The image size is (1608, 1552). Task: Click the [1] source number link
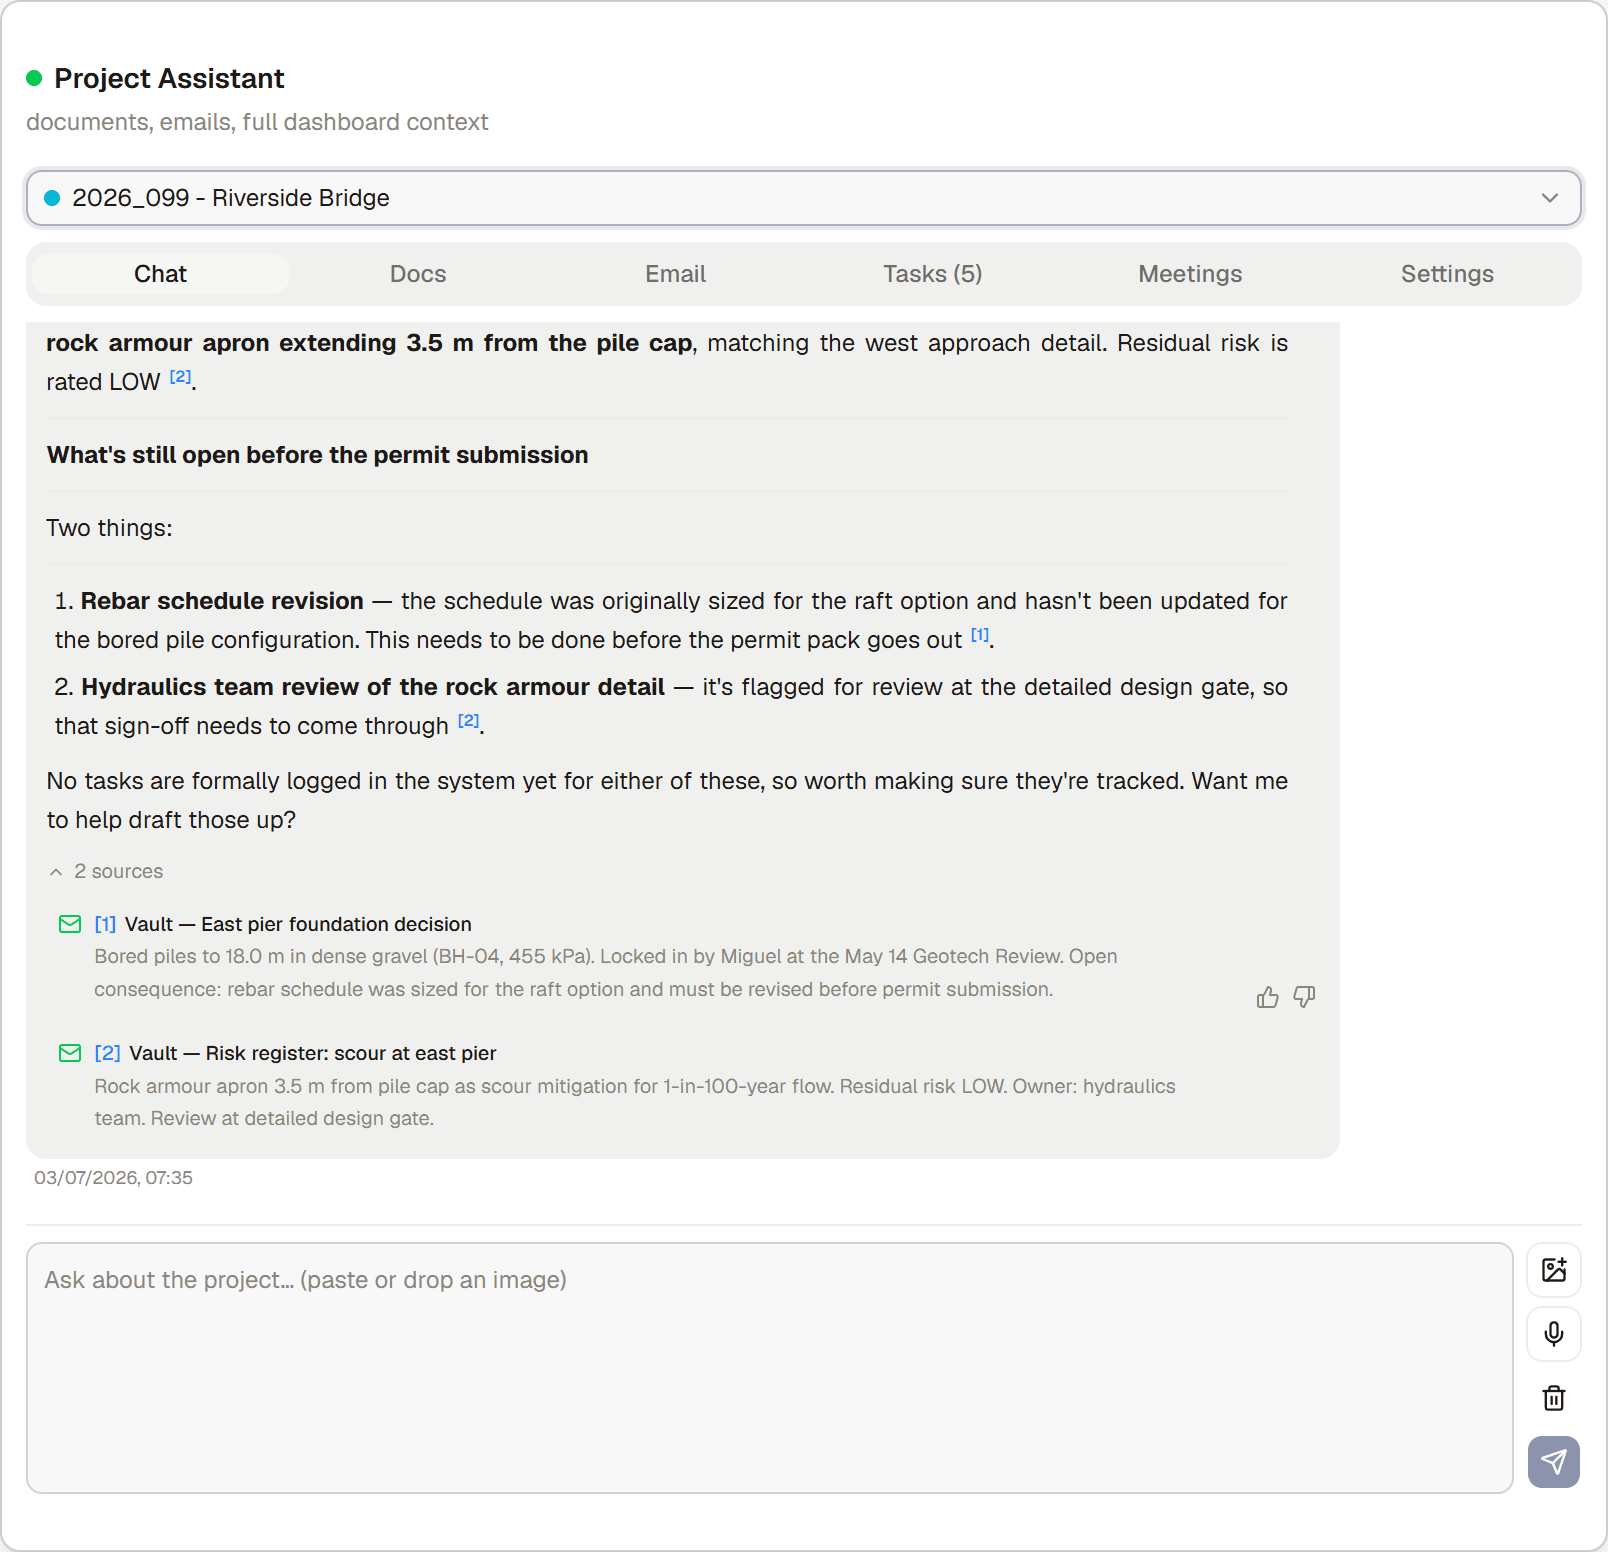(105, 924)
